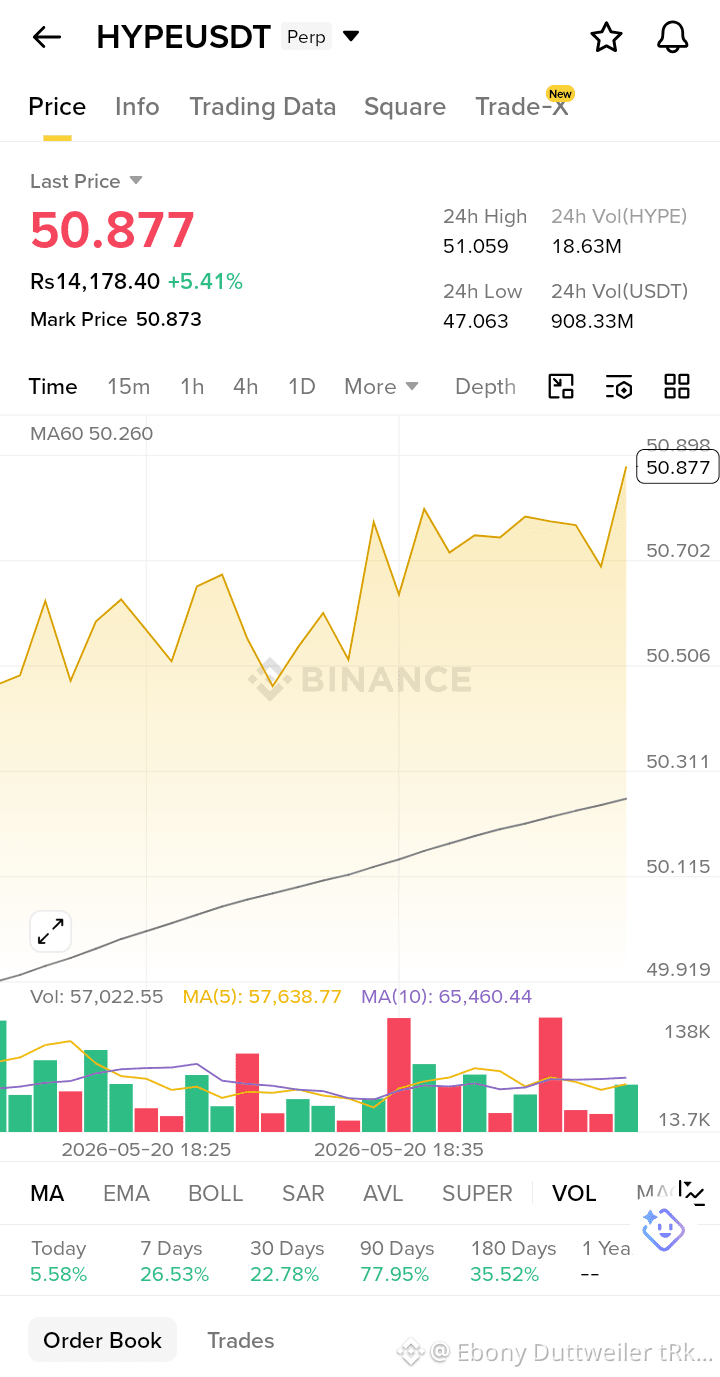Expand chart to fullscreen
The width and height of the screenshot is (720, 1377).
[x=50, y=931]
